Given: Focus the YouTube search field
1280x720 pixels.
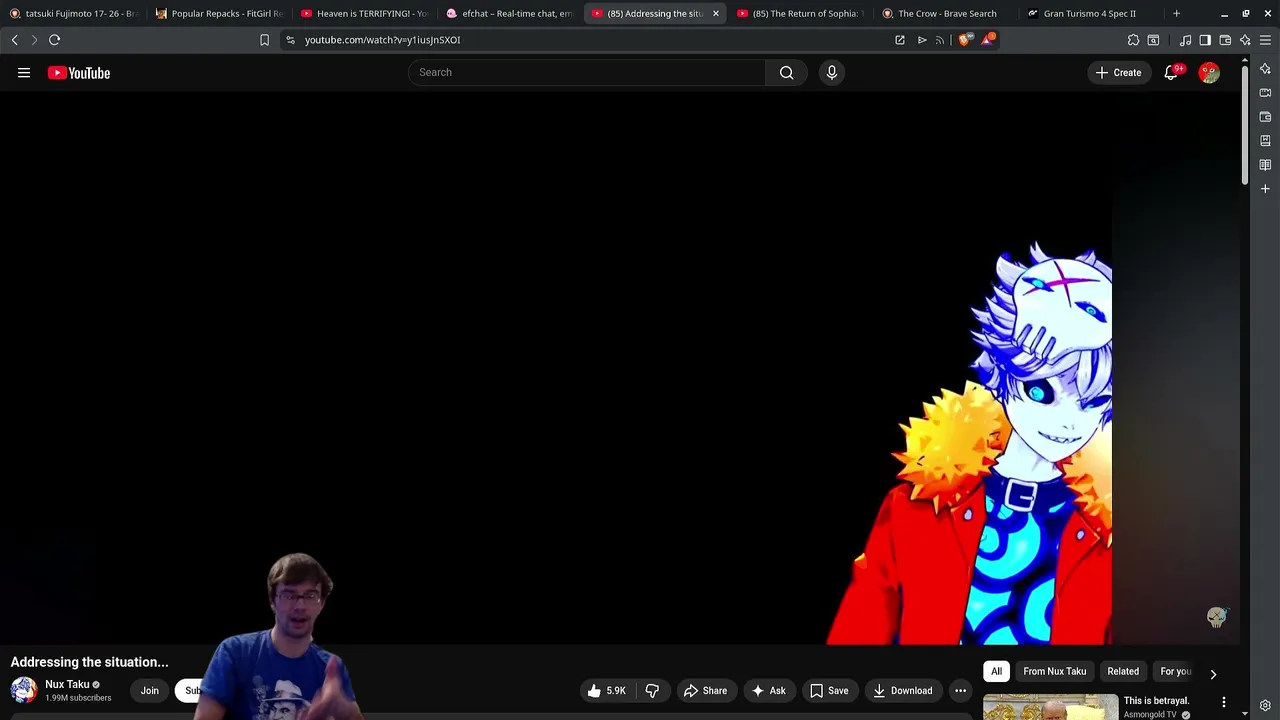Looking at the screenshot, I should 587,72.
